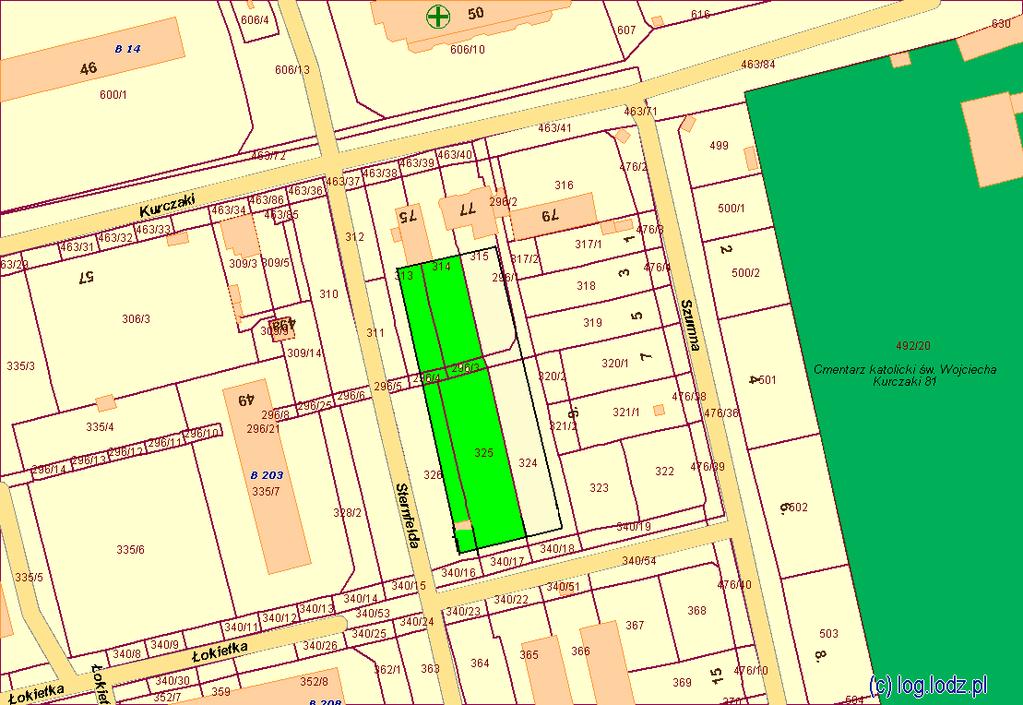1023x705 pixels.
Task: Click the Sternfelda street name
Action: tap(408, 516)
